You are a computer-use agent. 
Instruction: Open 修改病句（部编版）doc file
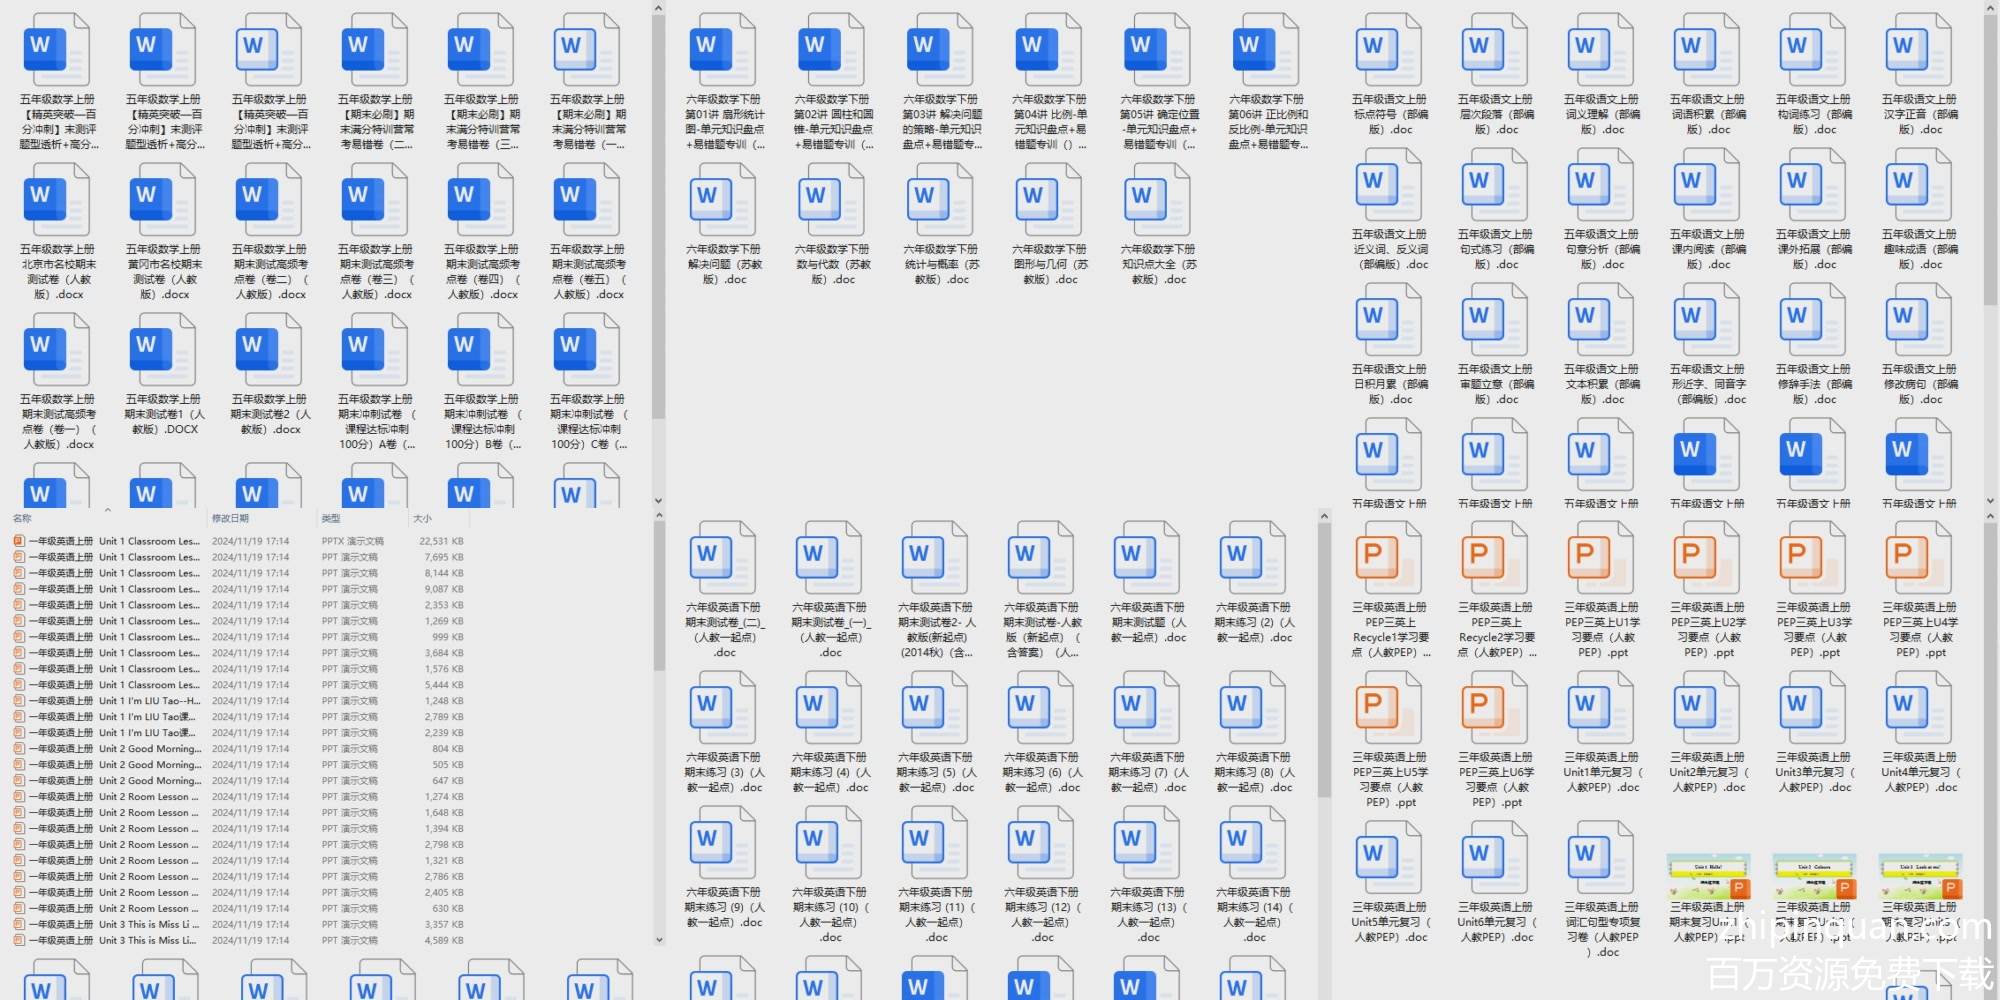1920,344
